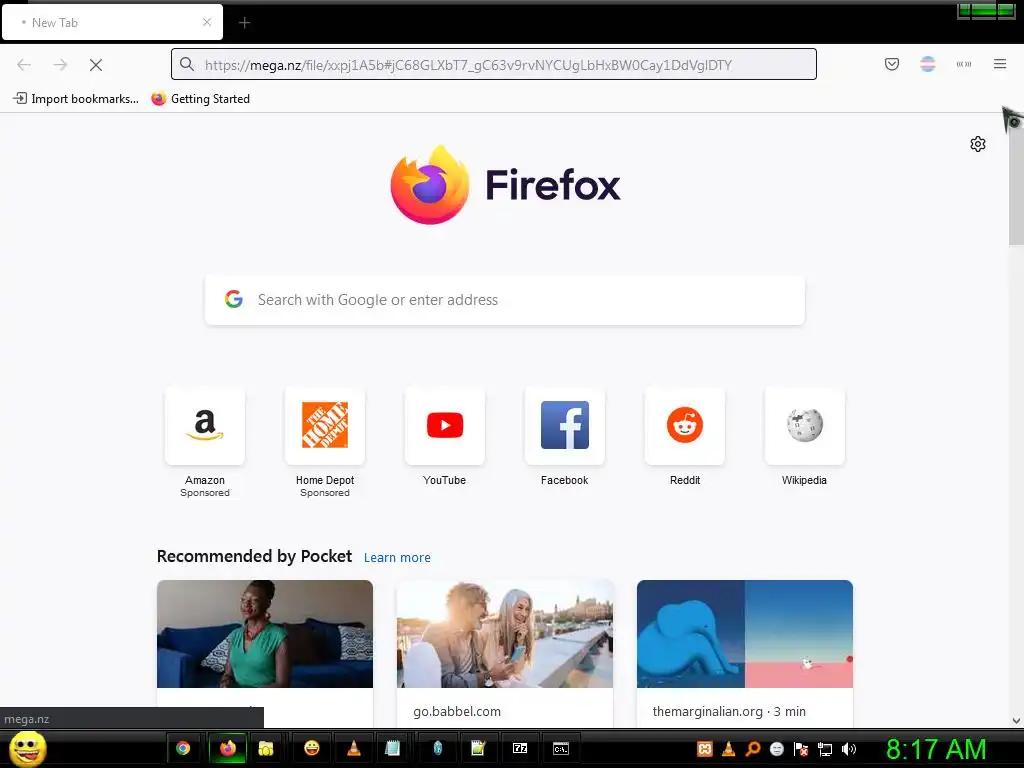This screenshot has height=768, width=1024.
Task: Click the VLC cone in the system tray
Action: pos(729,749)
